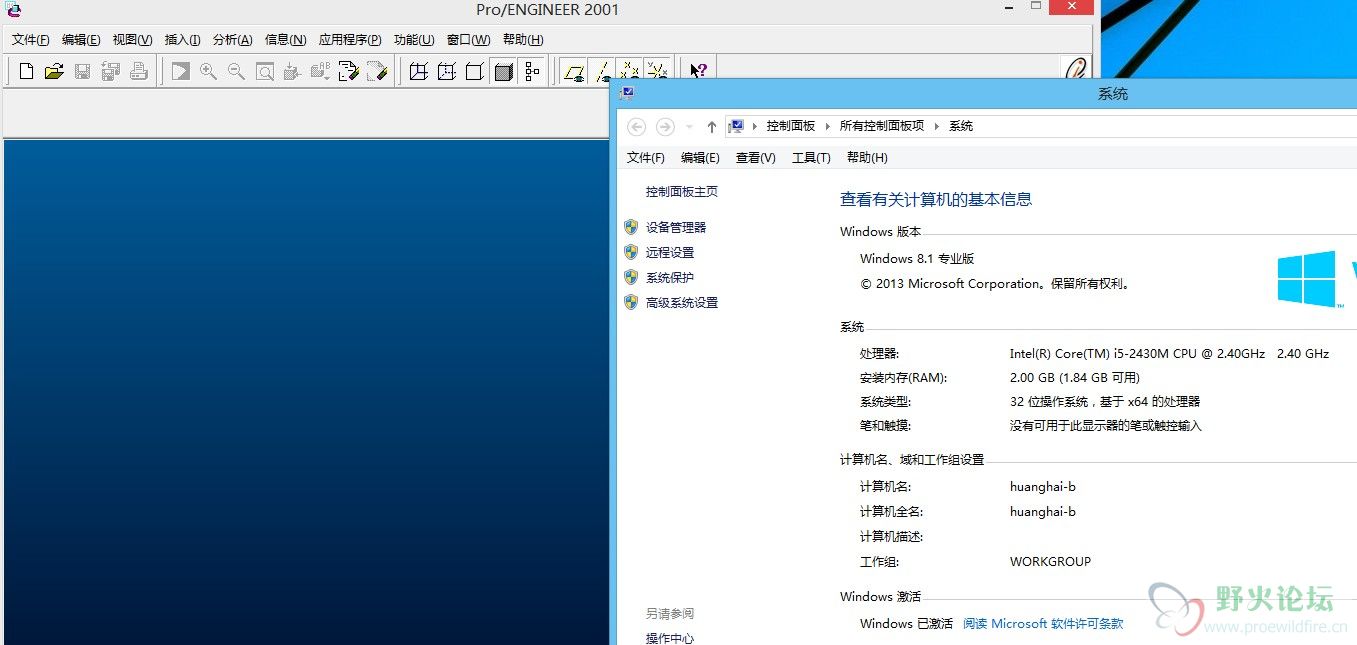Viewport: 1357px width, 645px height.
Task: Click 系统 breadcrumb in address bar
Action: pos(961,126)
